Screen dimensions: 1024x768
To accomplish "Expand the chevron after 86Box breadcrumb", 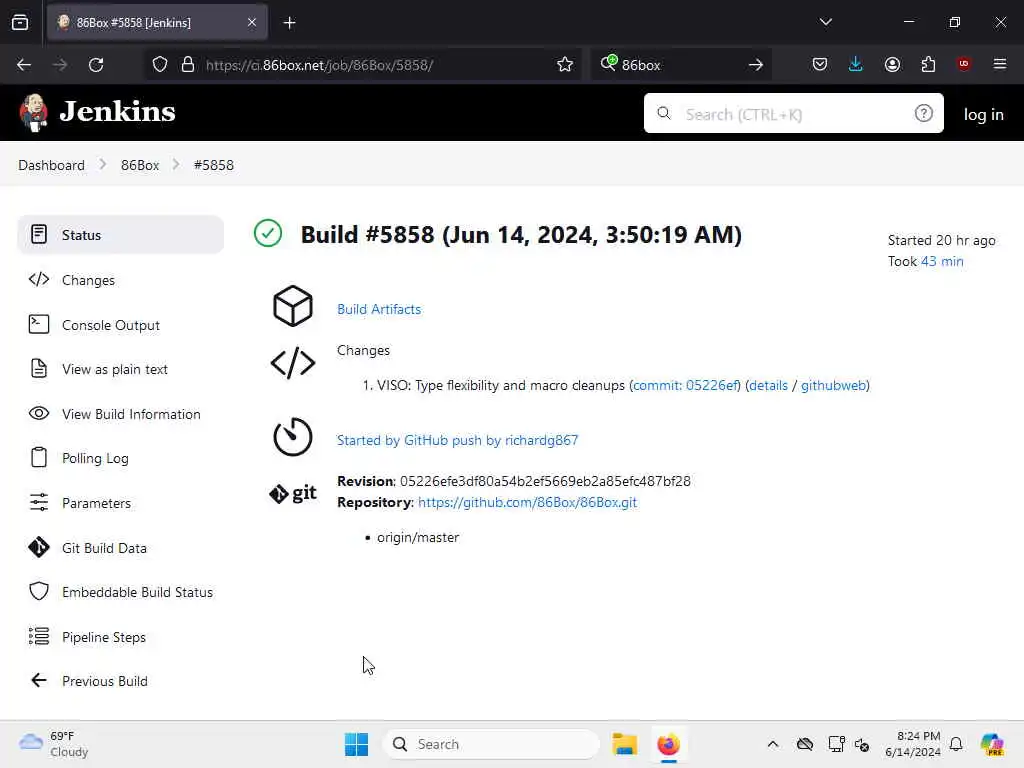I will pyautogui.click(x=176, y=165).
